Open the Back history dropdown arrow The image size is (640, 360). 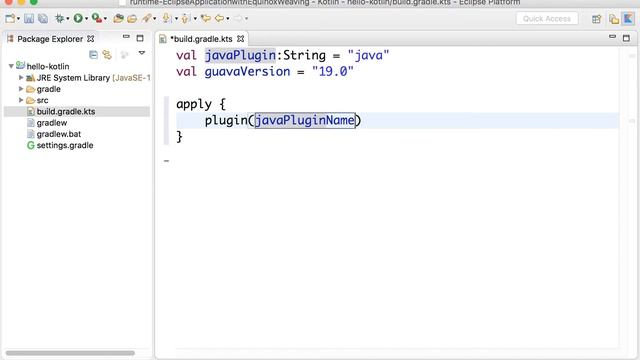click(x=228, y=19)
